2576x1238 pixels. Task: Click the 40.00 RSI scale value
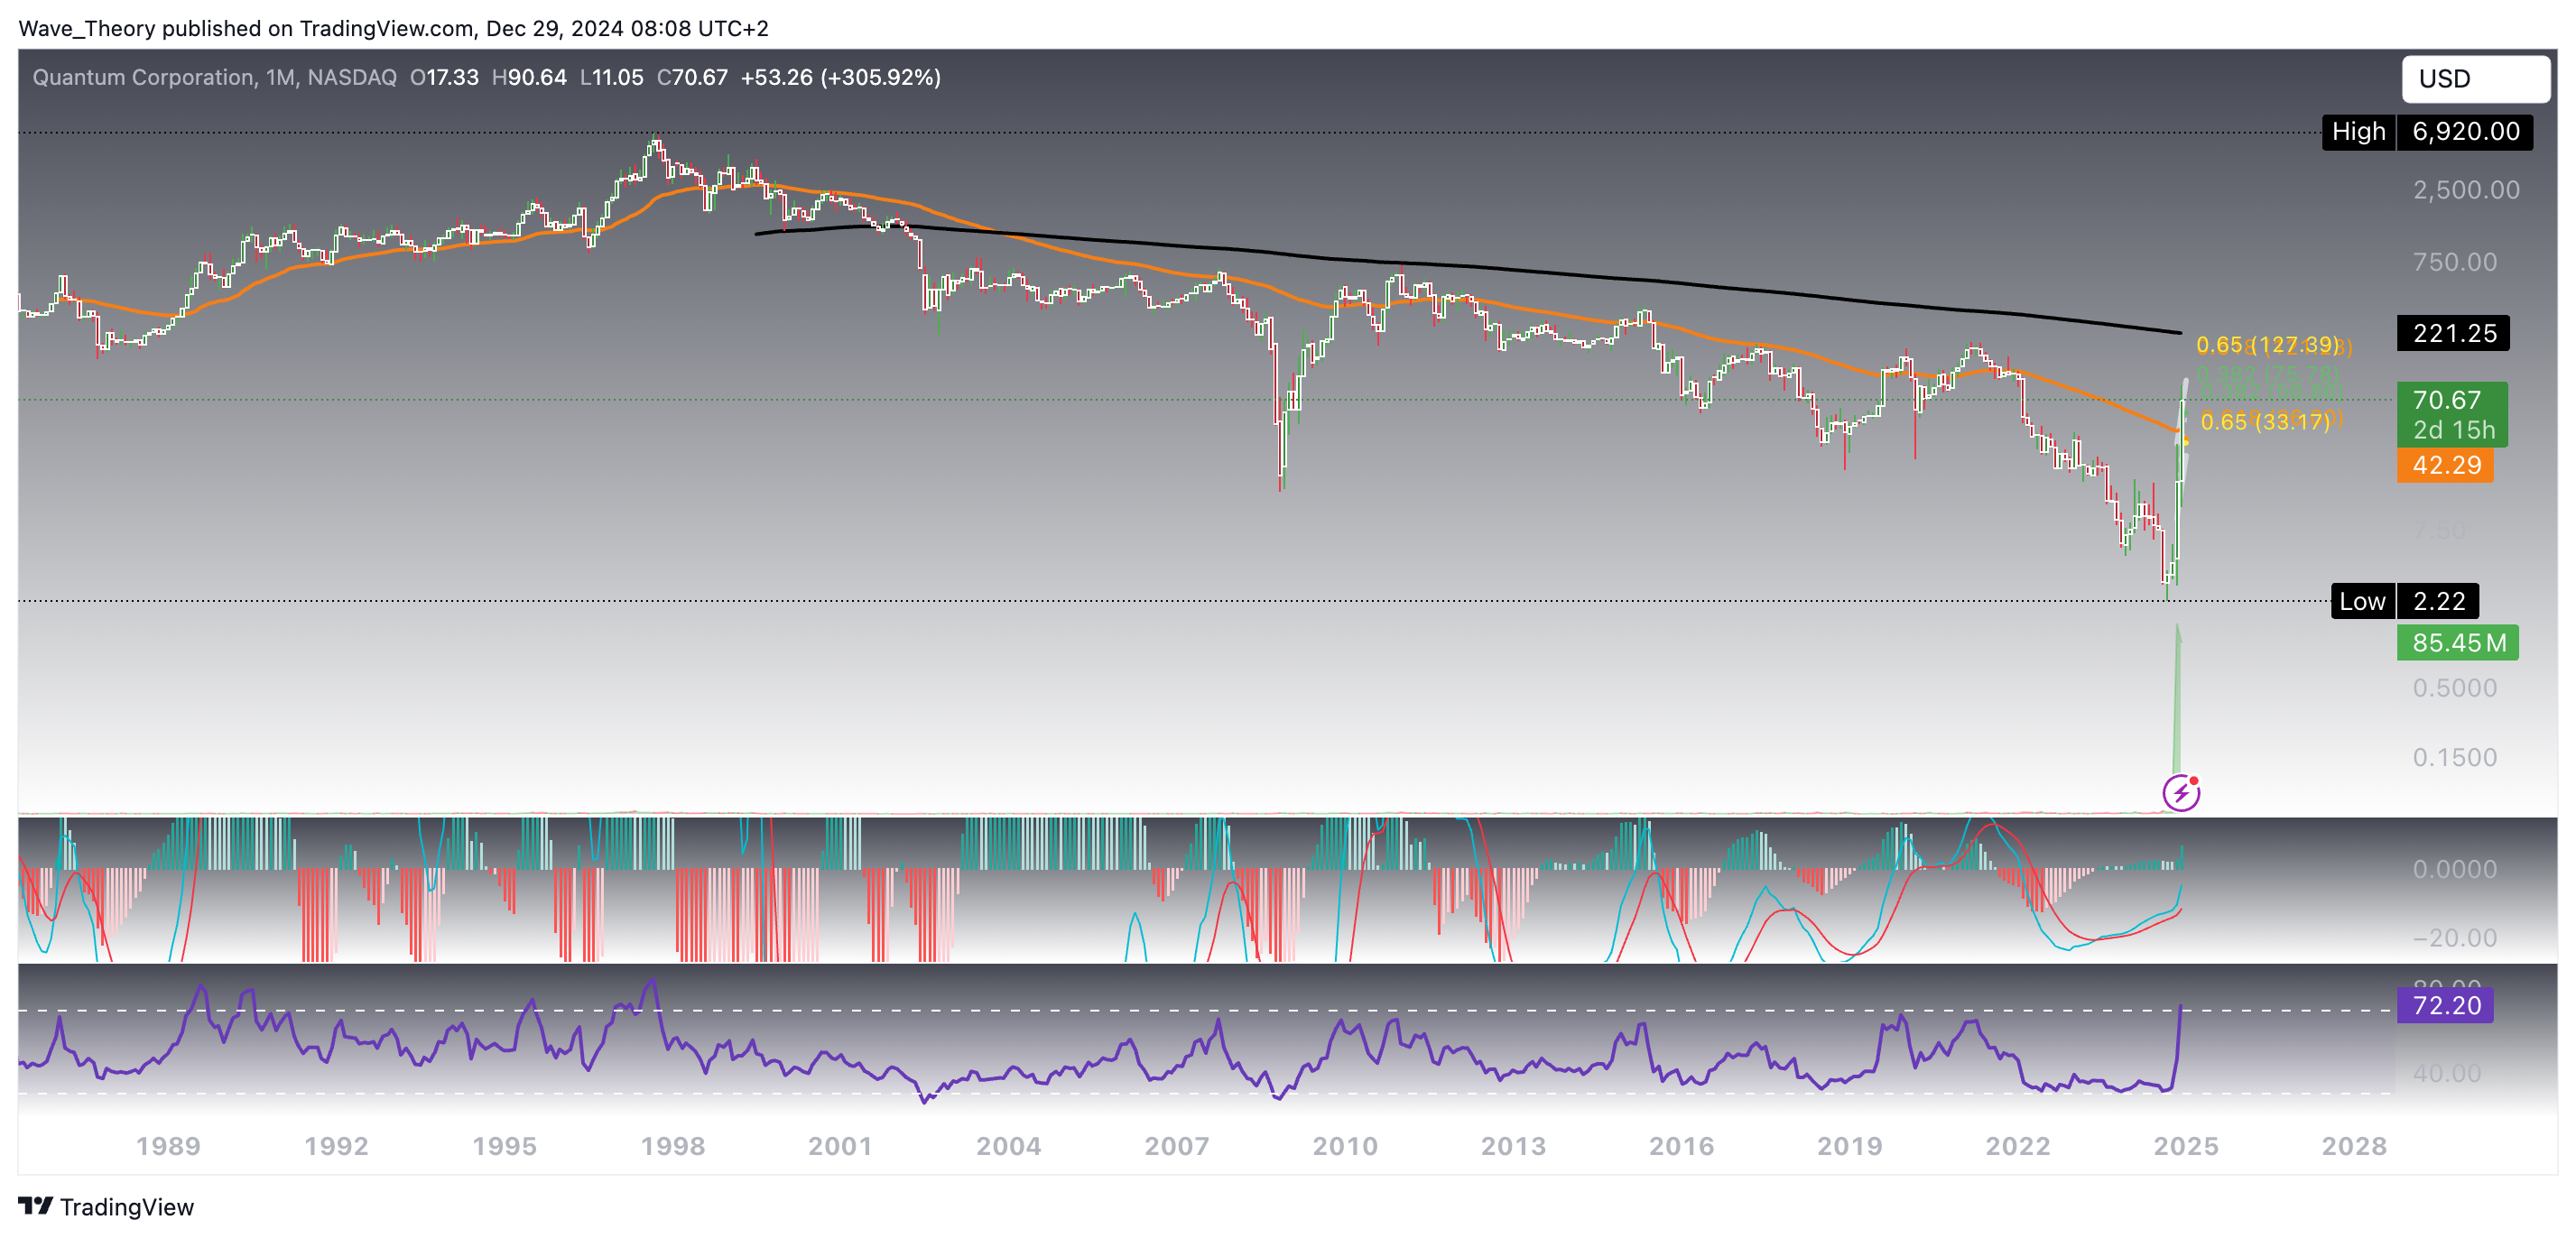(x=2446, y=1073)
